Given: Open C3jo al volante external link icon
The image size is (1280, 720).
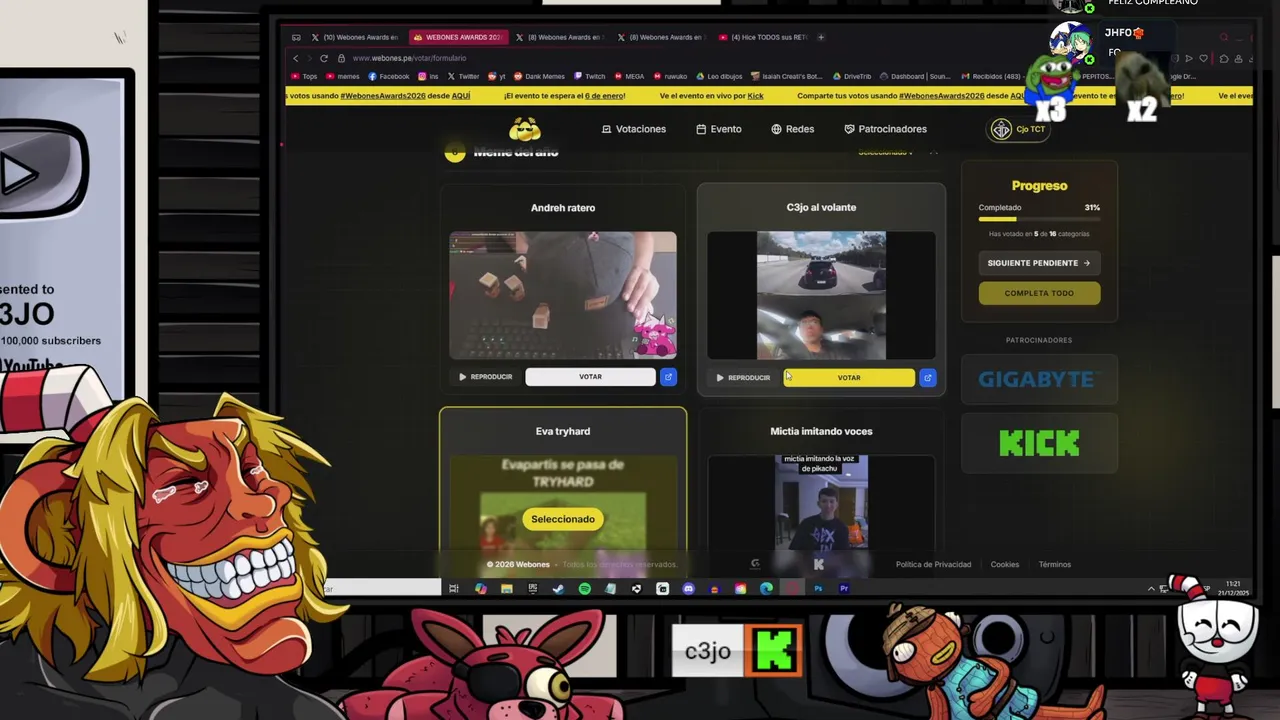Looking at the screenshot, I should (927, 378).
